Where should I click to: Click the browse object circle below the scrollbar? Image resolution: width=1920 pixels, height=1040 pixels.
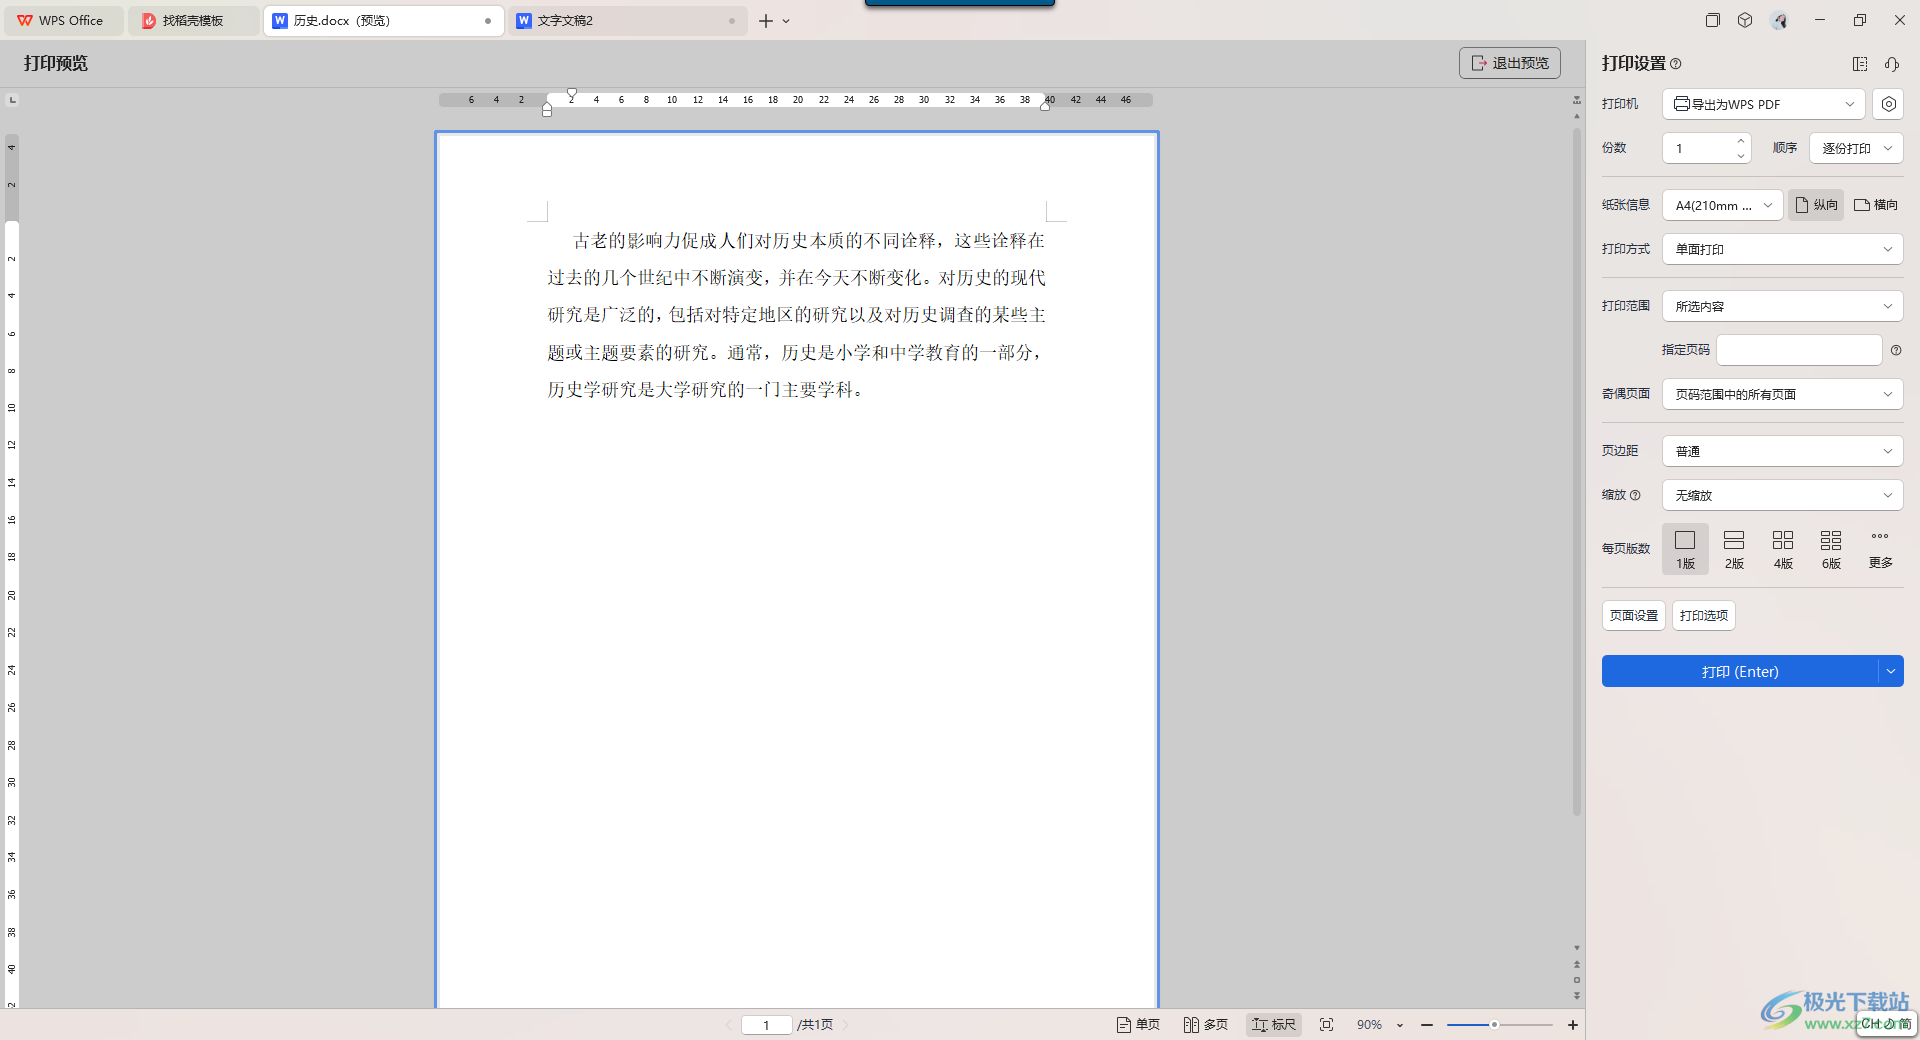pyautogui.click(x=1577, y=980)
